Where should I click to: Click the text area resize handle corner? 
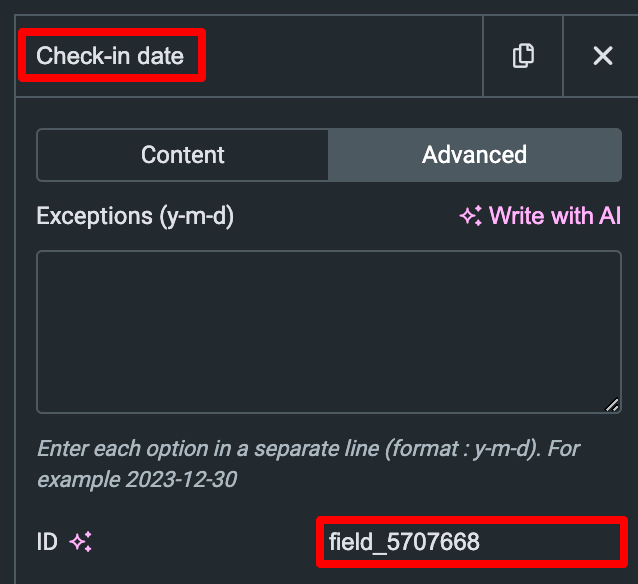click(612, 405)
